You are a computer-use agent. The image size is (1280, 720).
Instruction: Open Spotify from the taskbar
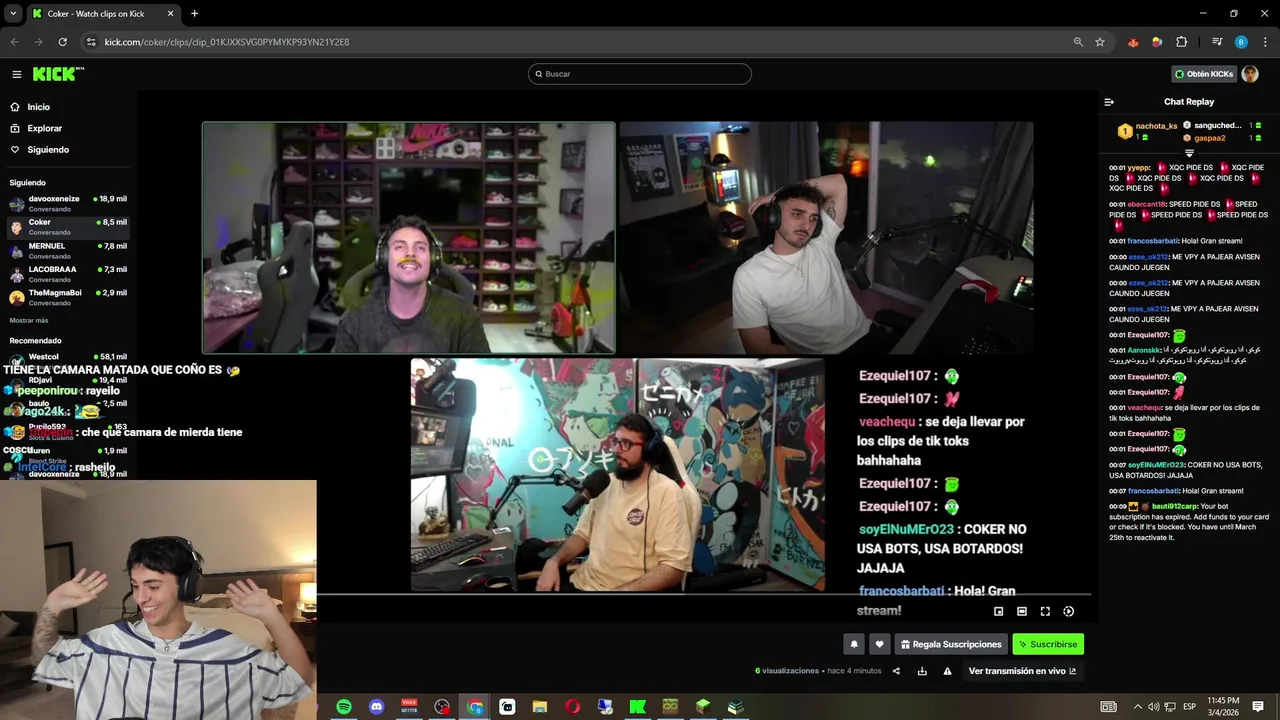pos(344,707)
